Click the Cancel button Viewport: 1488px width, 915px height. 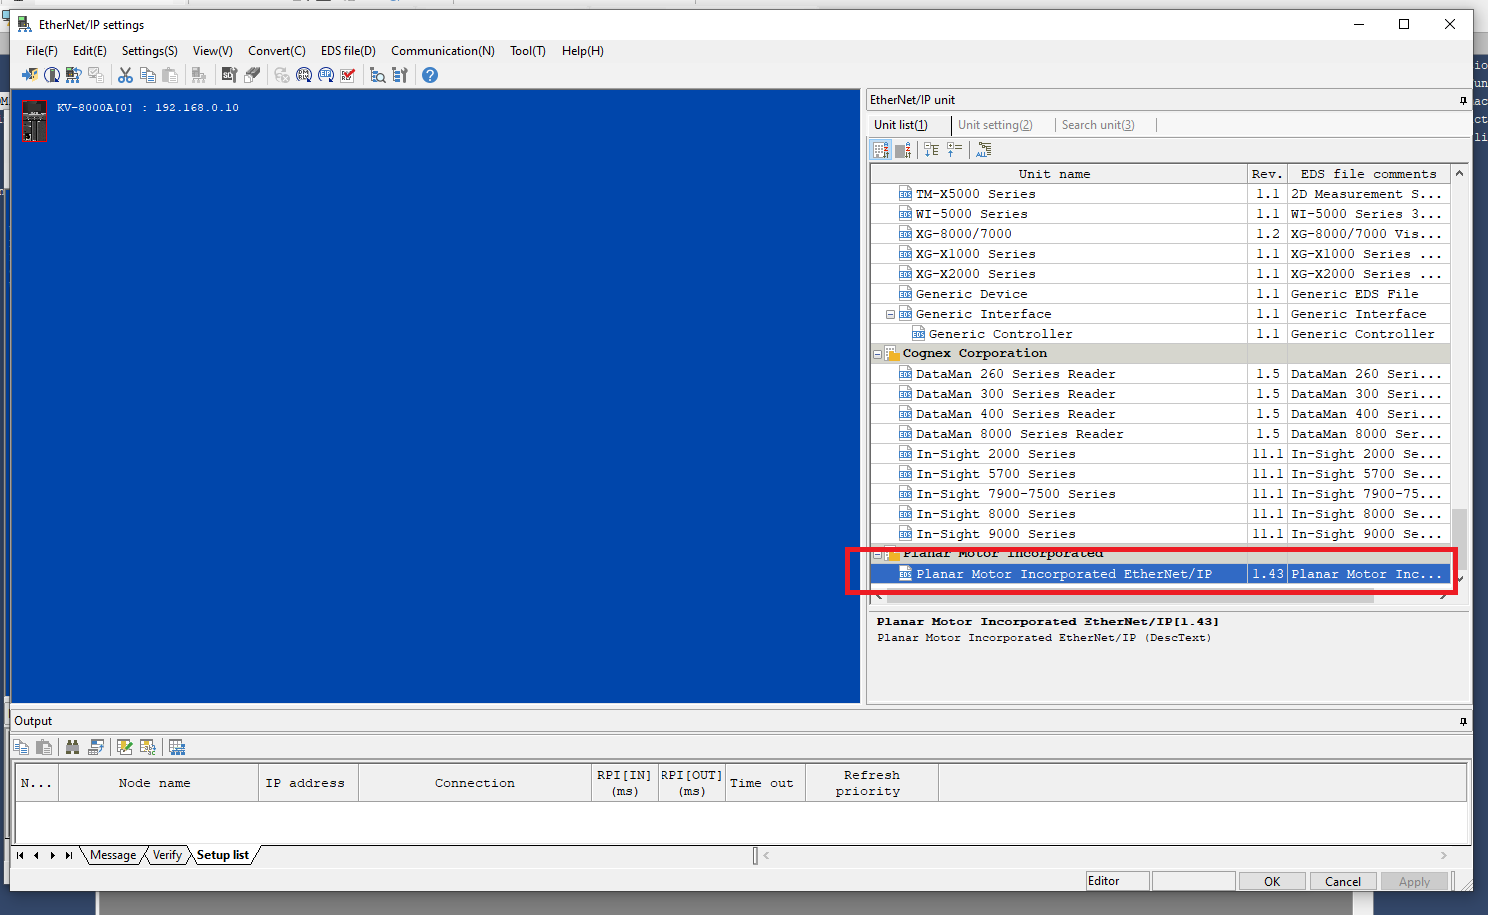1343,881
